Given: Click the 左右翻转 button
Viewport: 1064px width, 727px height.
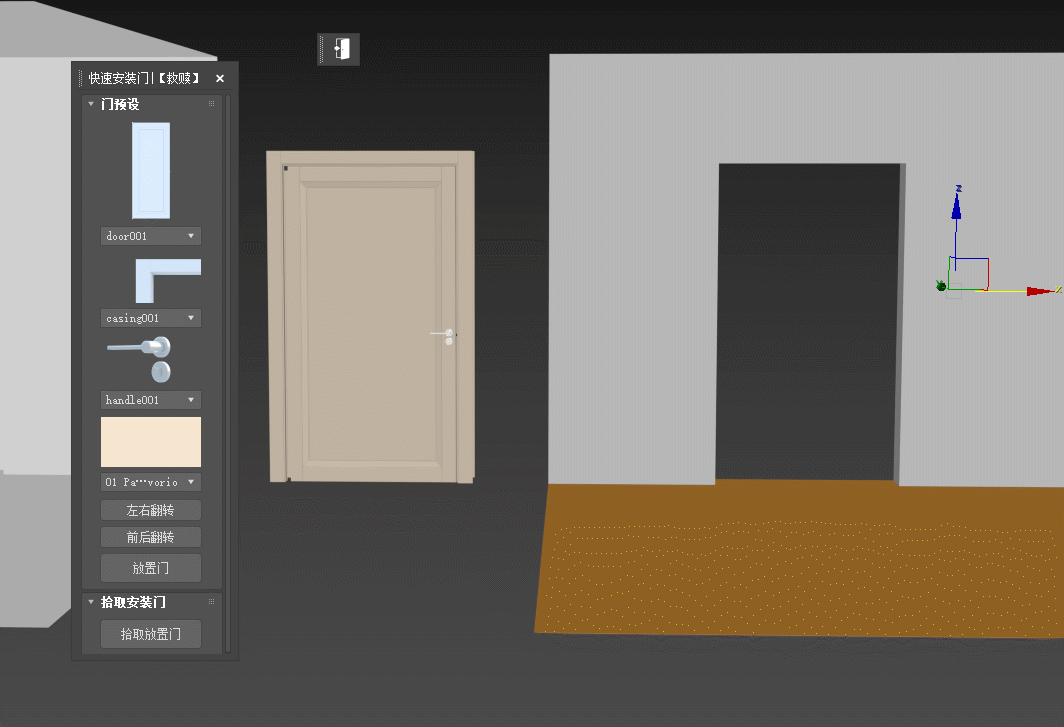Looking at the screenshot, I should (x=151, y=510).
